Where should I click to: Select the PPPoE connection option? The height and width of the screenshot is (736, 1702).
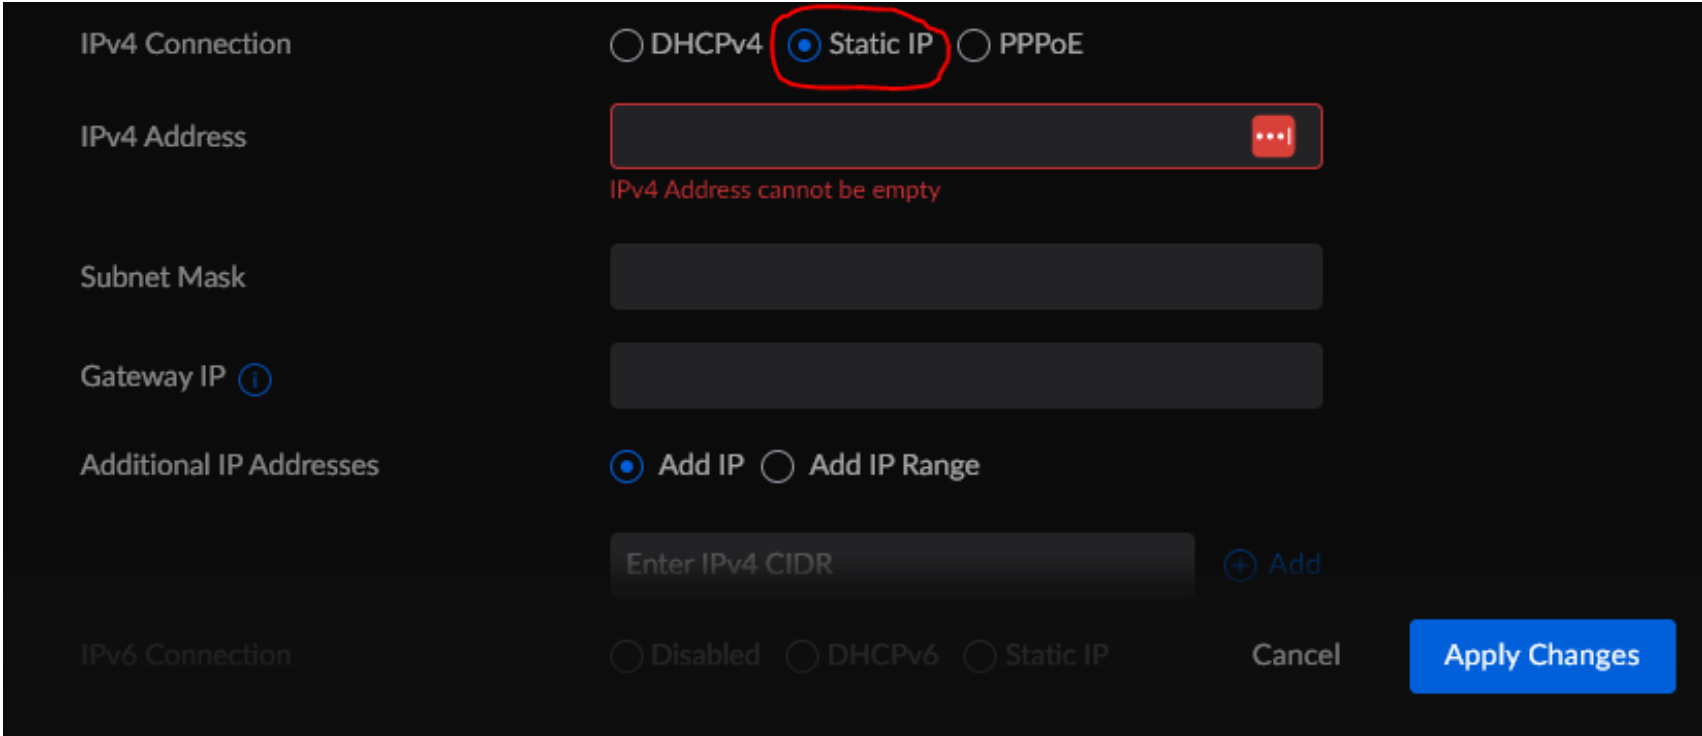click(974, 45)
